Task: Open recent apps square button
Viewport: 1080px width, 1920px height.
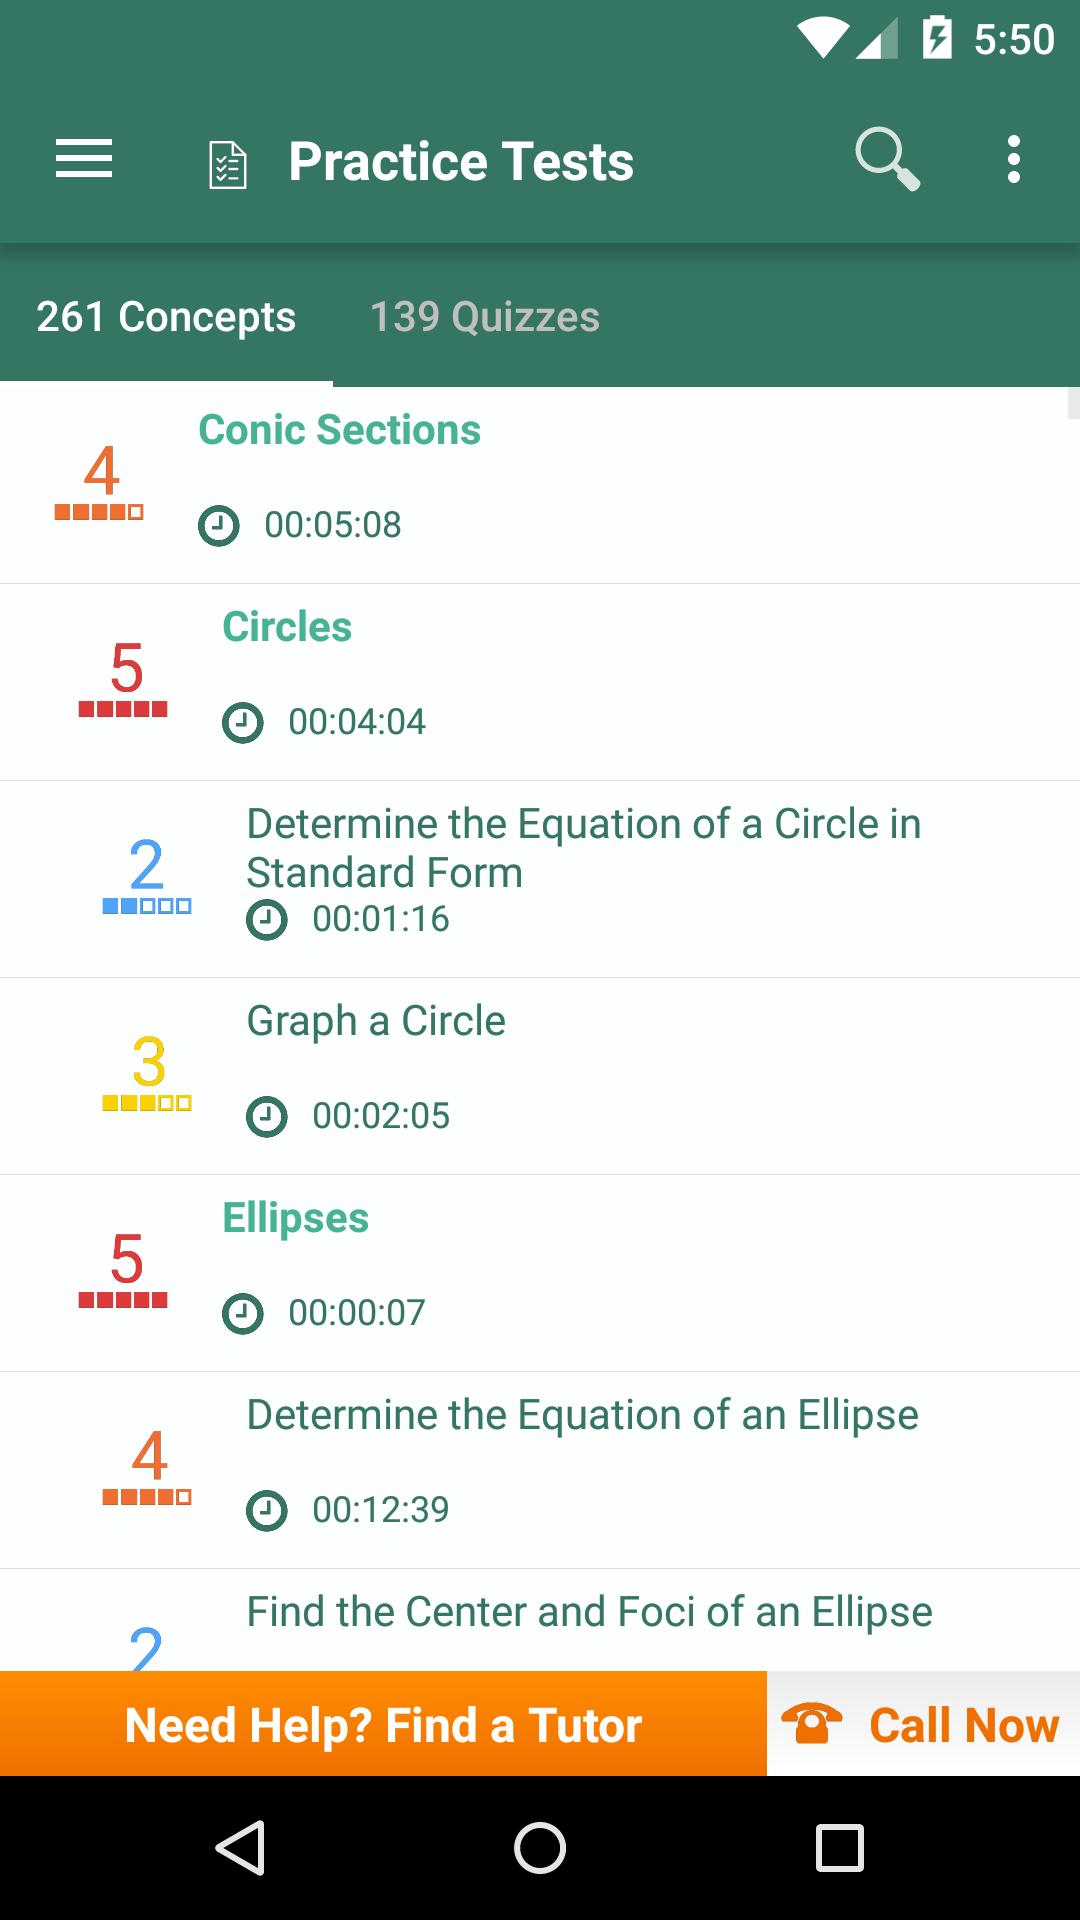Action: click(840, 1847)
